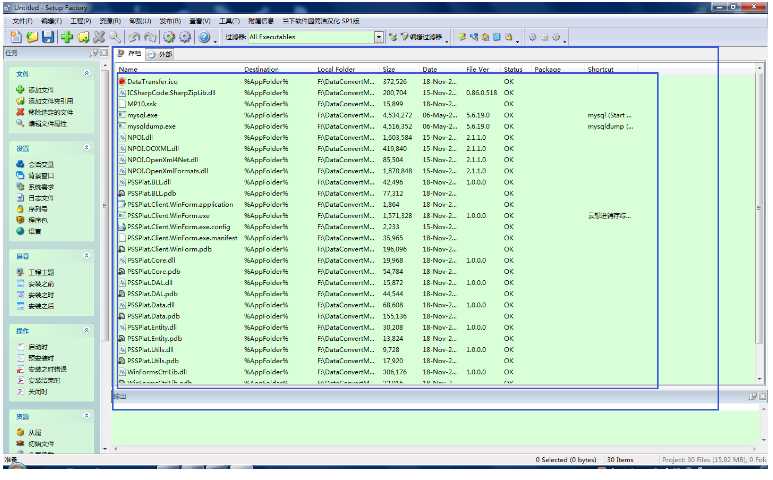Image resolution: width=773 pixels, height=480 pixels.
Task: Click the green plus Add files toolbar icon
Action: pos(67,37)
